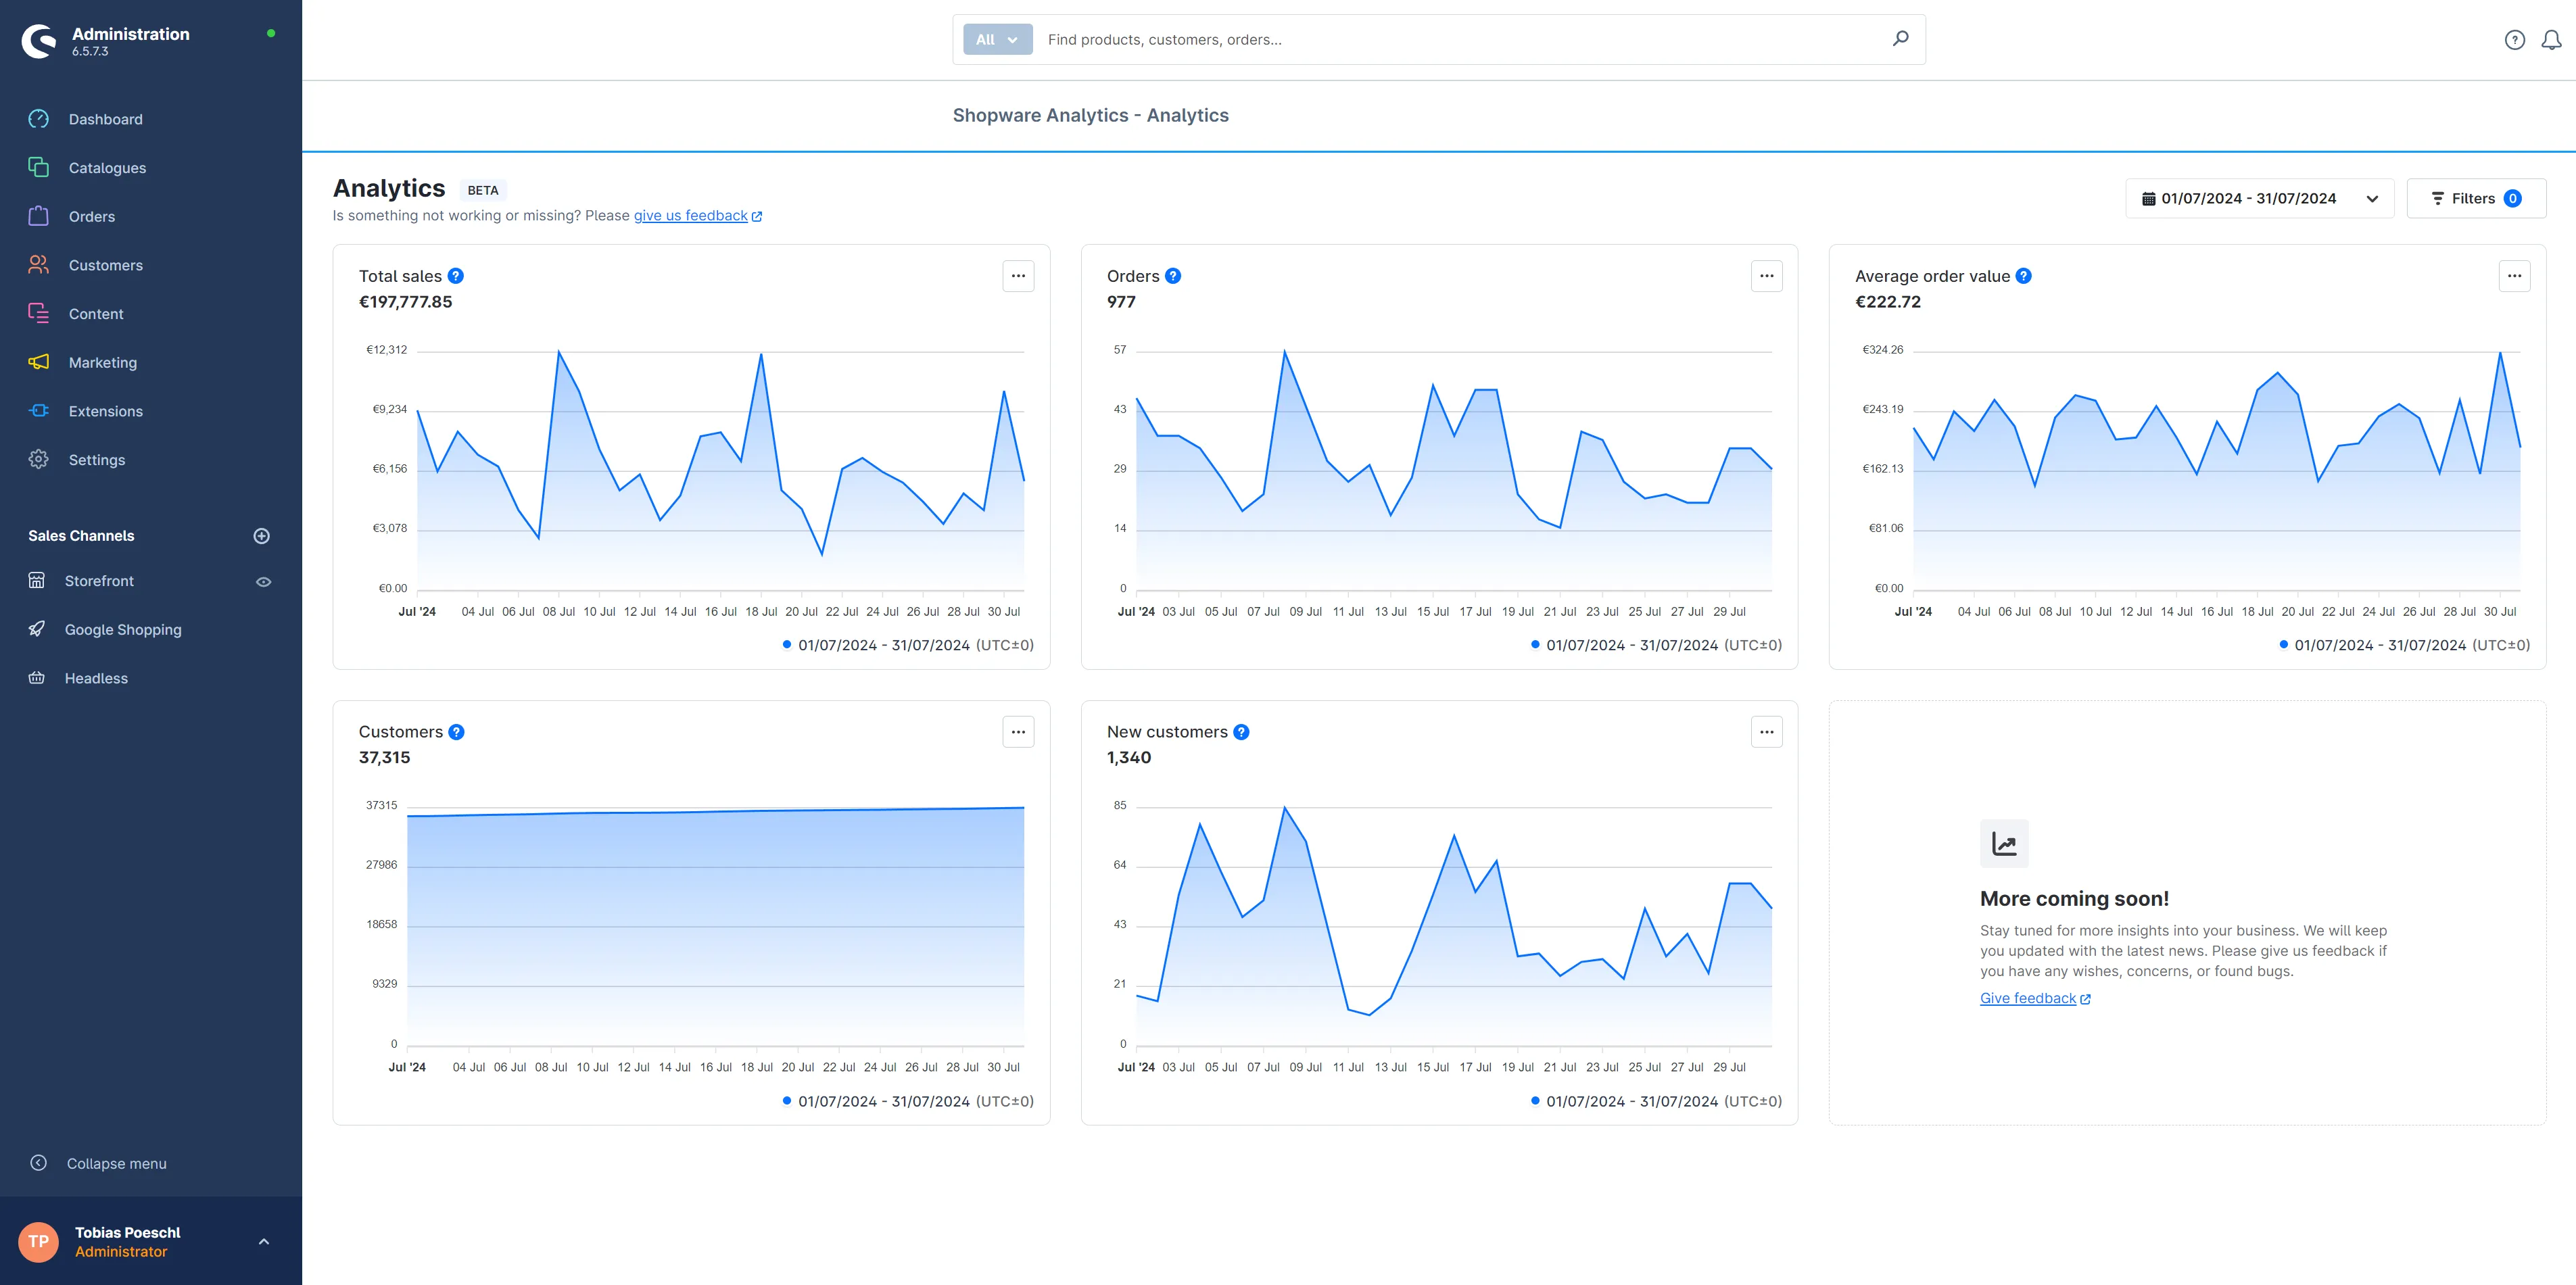Open the Headless sales channel icon
The image size is (2576, 1285).
37,677
